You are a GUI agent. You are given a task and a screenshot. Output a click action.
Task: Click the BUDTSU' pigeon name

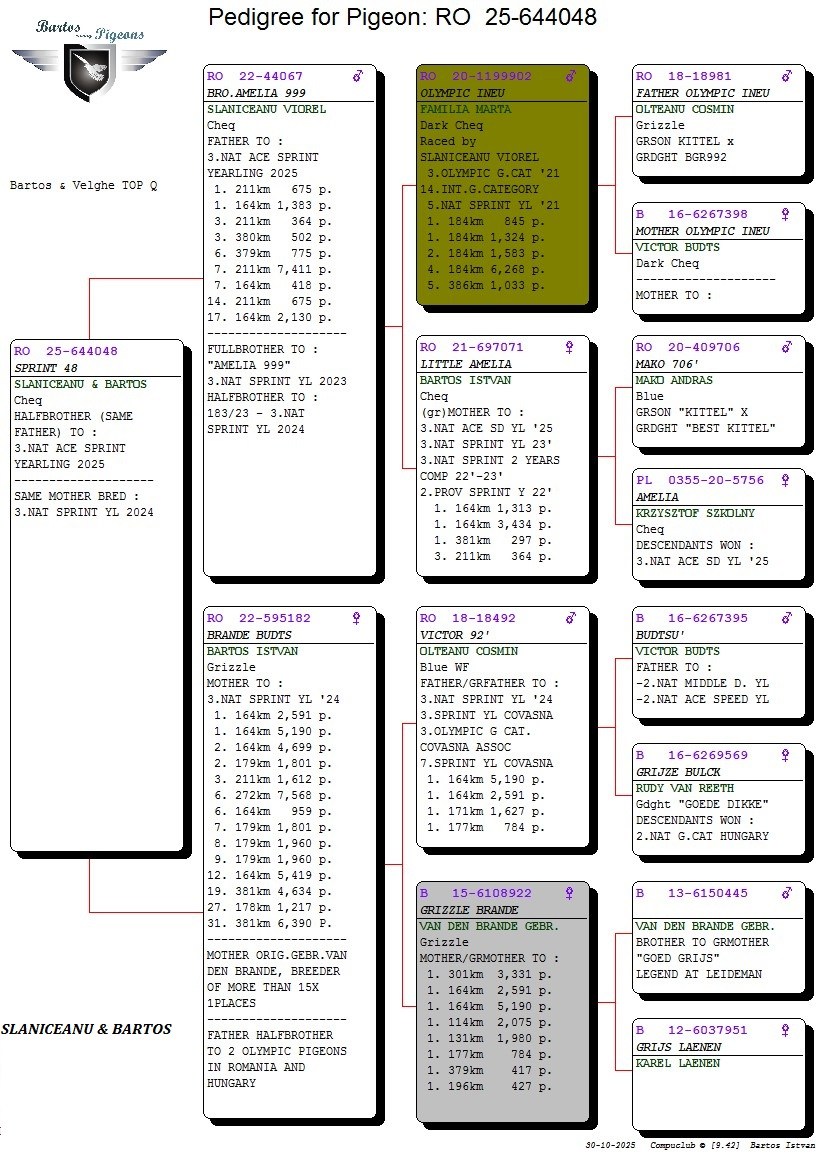click(x=662, y=635)
